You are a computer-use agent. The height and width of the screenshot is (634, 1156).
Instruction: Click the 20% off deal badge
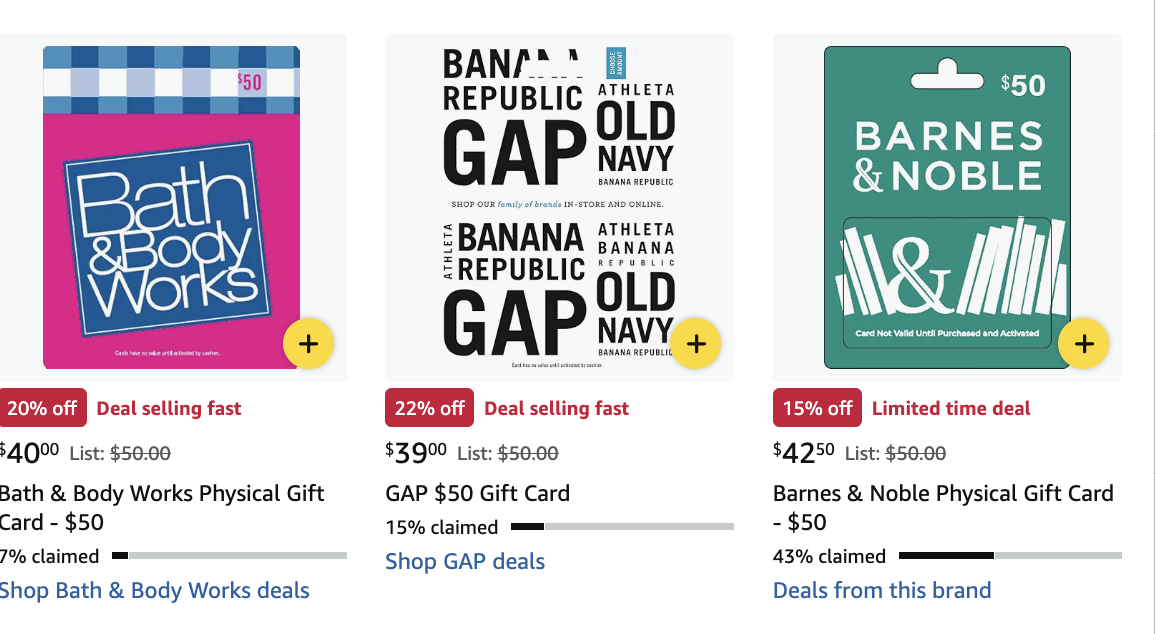click(x=42, y=408)
